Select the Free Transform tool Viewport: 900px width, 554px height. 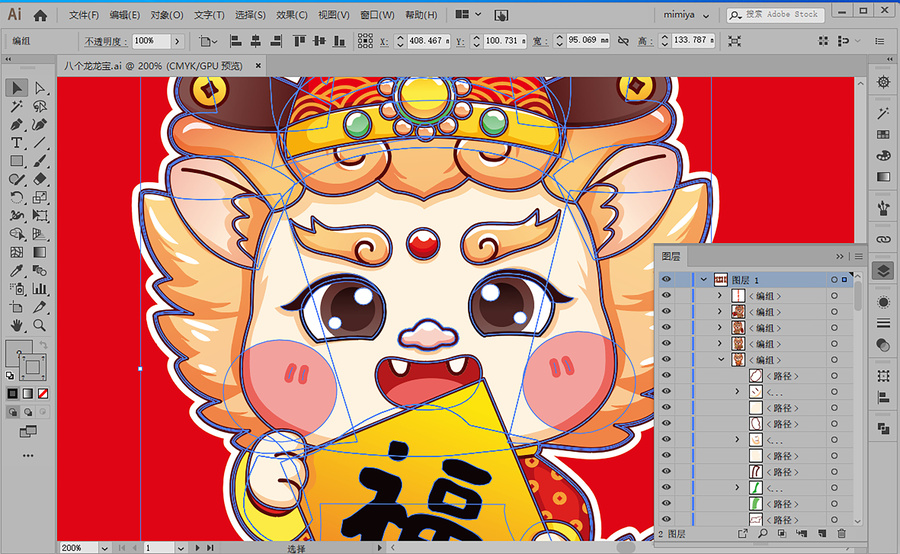tap(40, 216)
